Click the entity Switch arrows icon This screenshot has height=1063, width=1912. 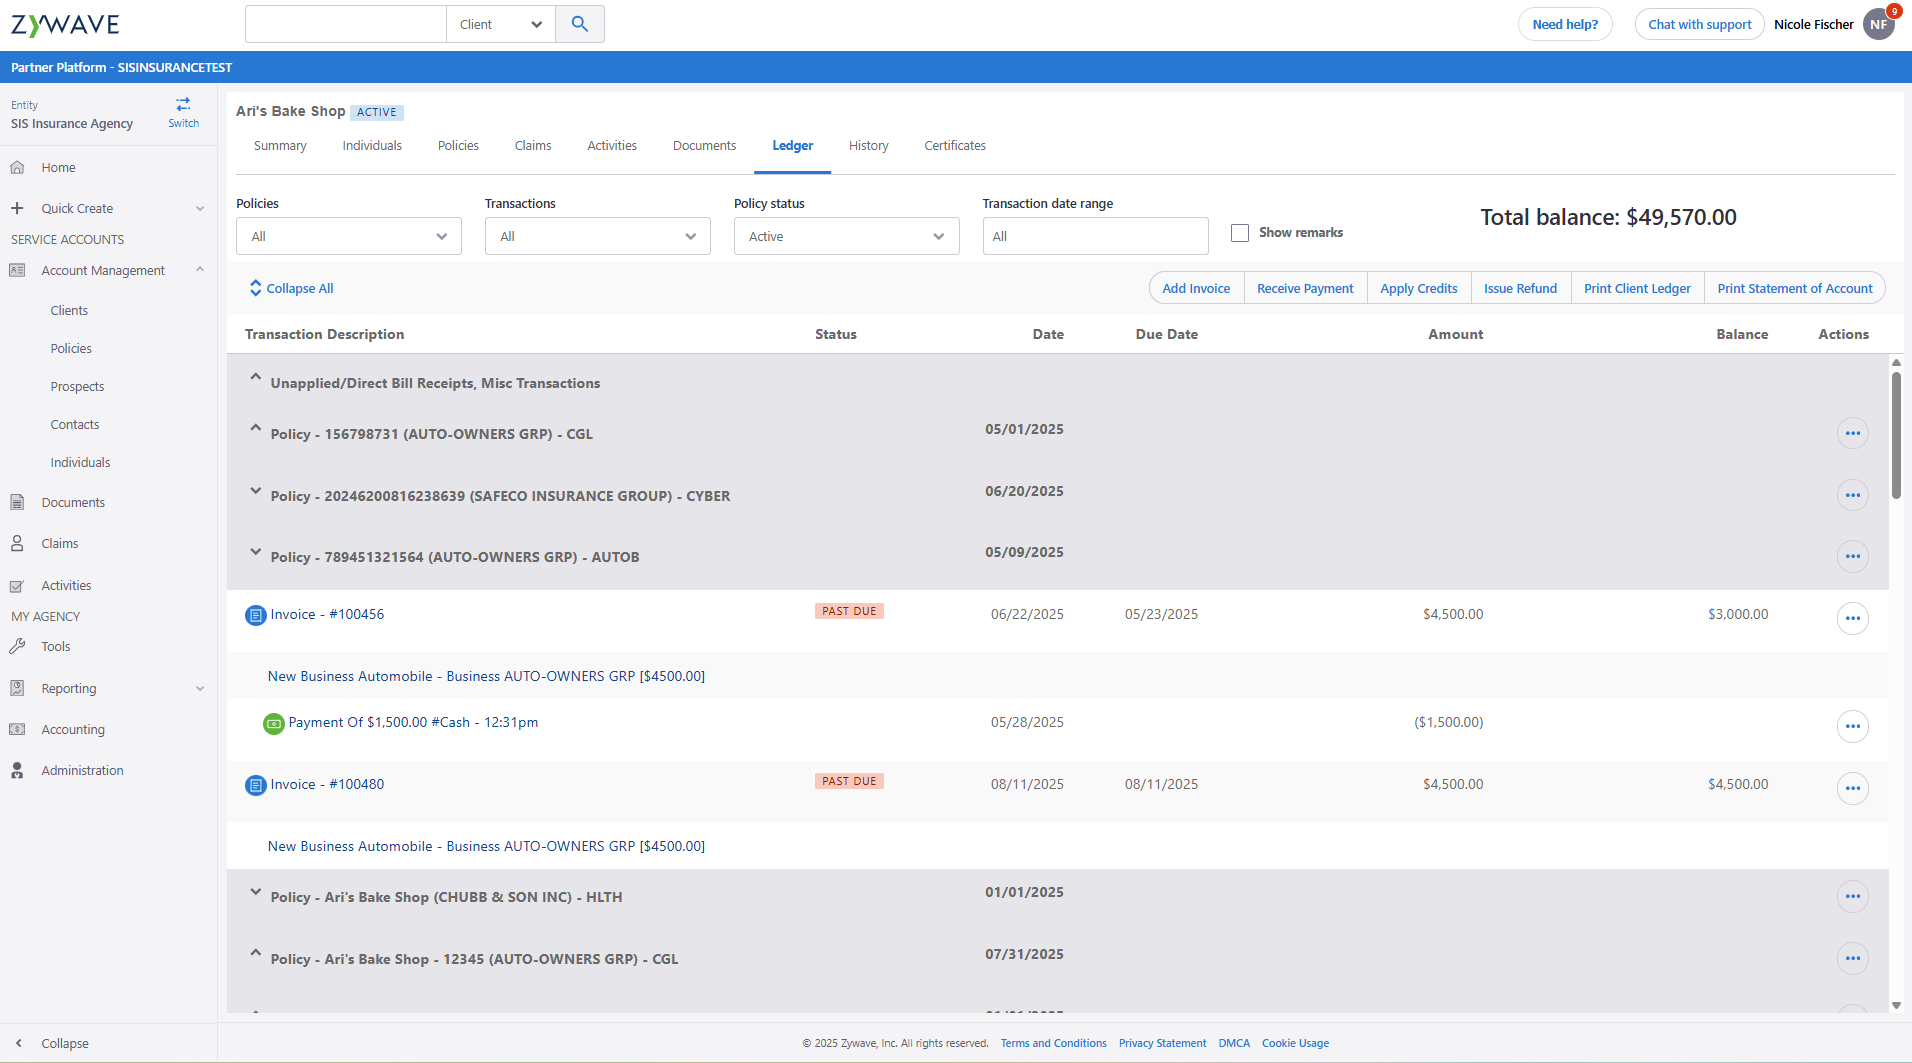183,105
